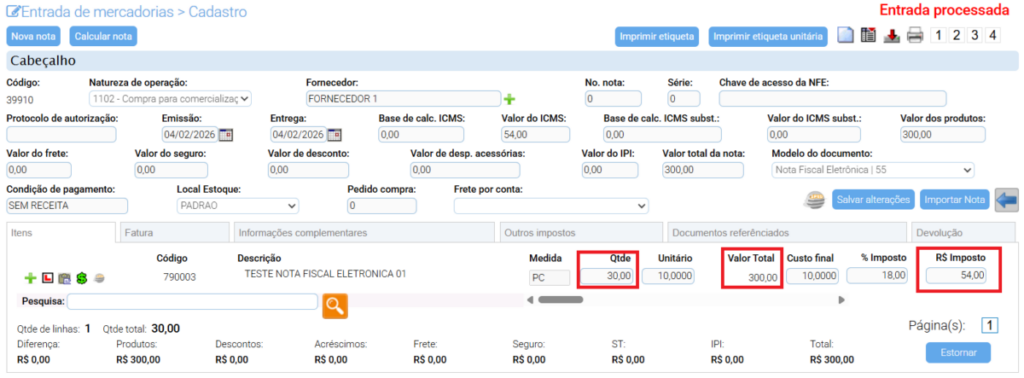
Task: Switch to the Fatura tab
Action: (174, 232)
